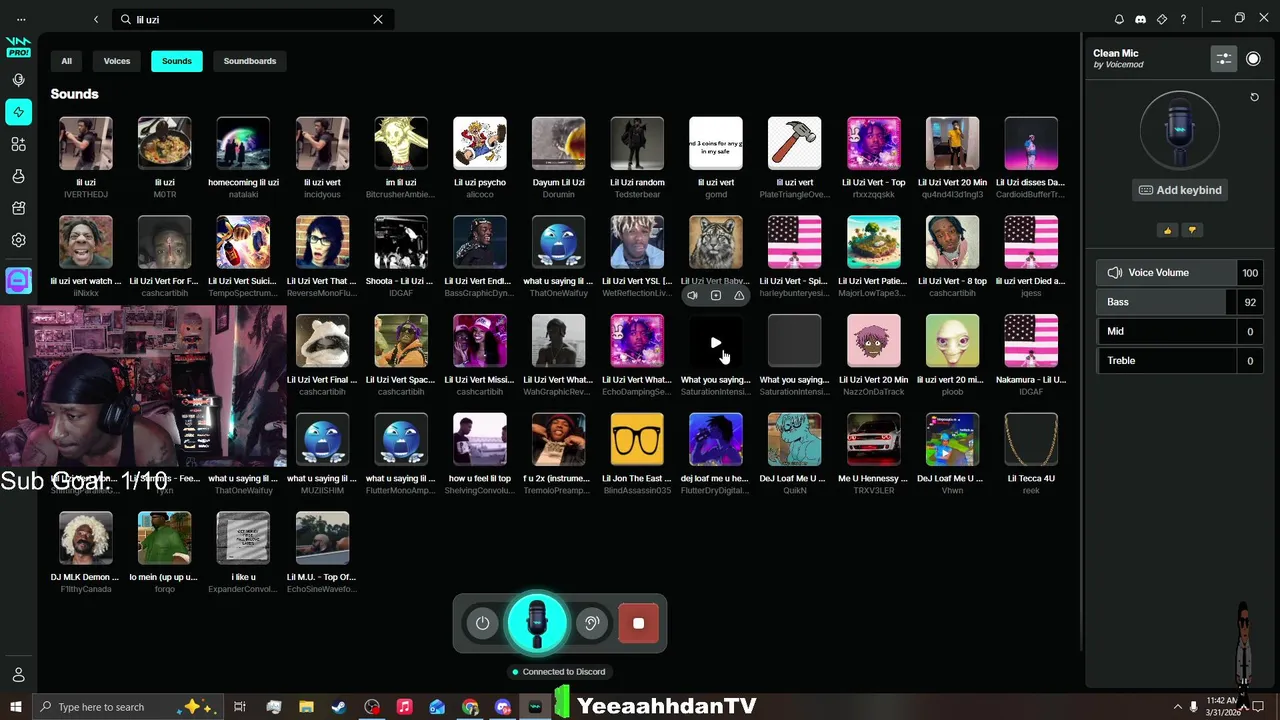The image size is (1280, 720).
Task: Toggle the voice changer power button
Action: 482,623
